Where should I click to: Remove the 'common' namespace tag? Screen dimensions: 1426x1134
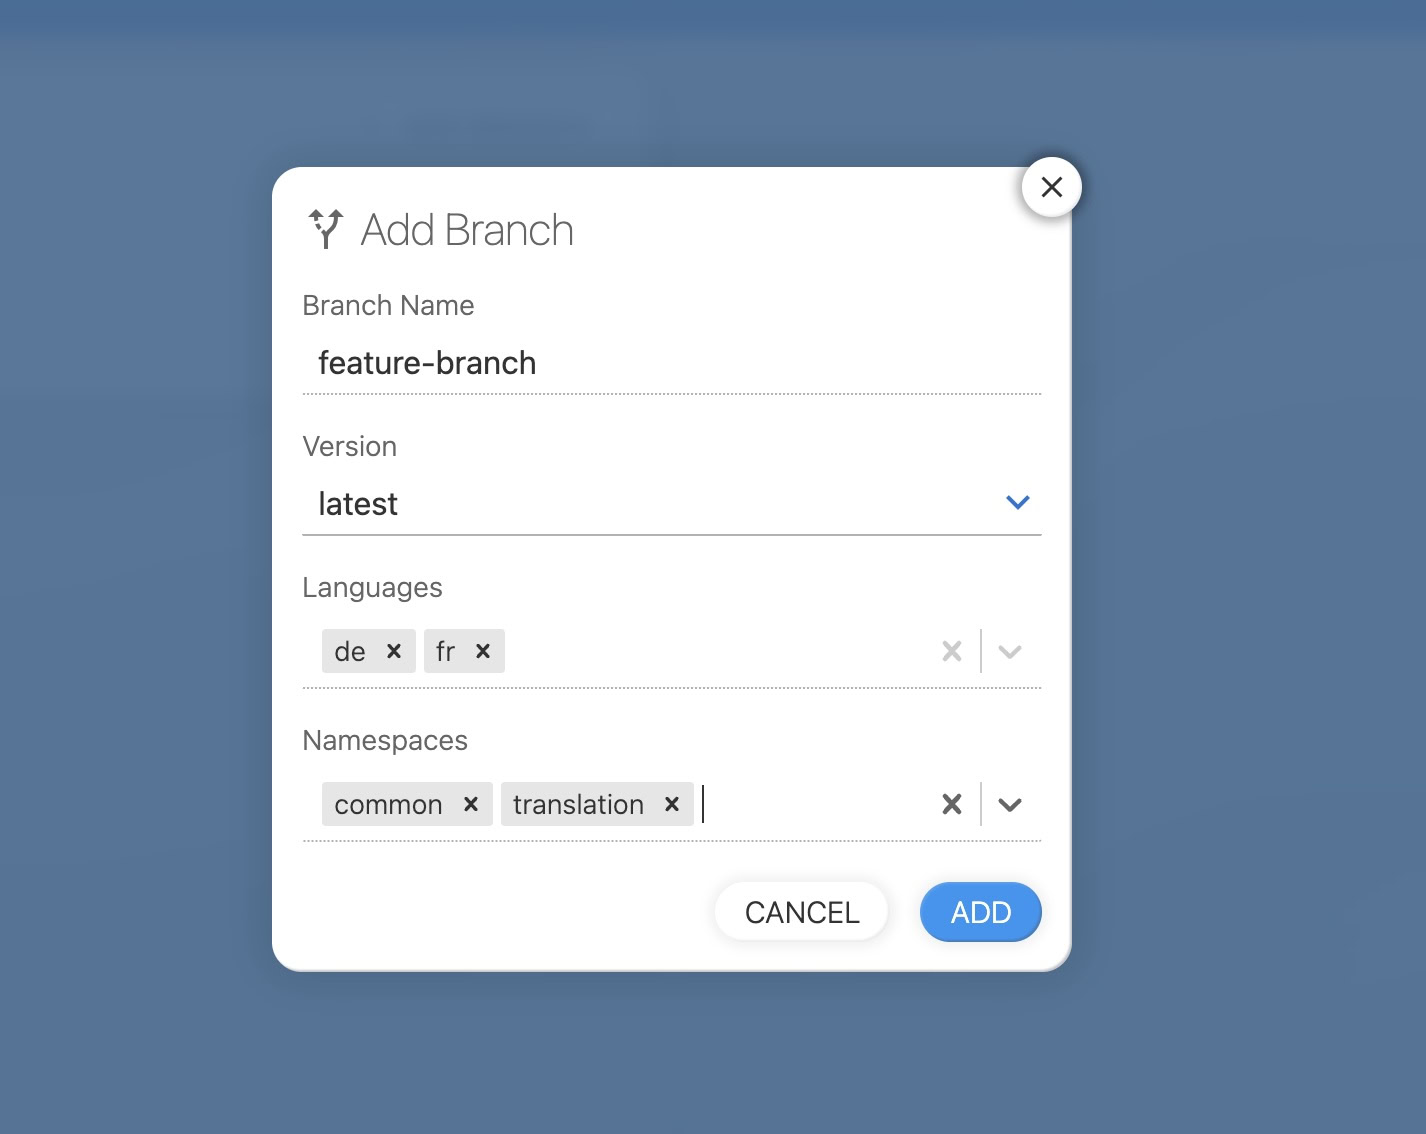(x=471, y=804)
